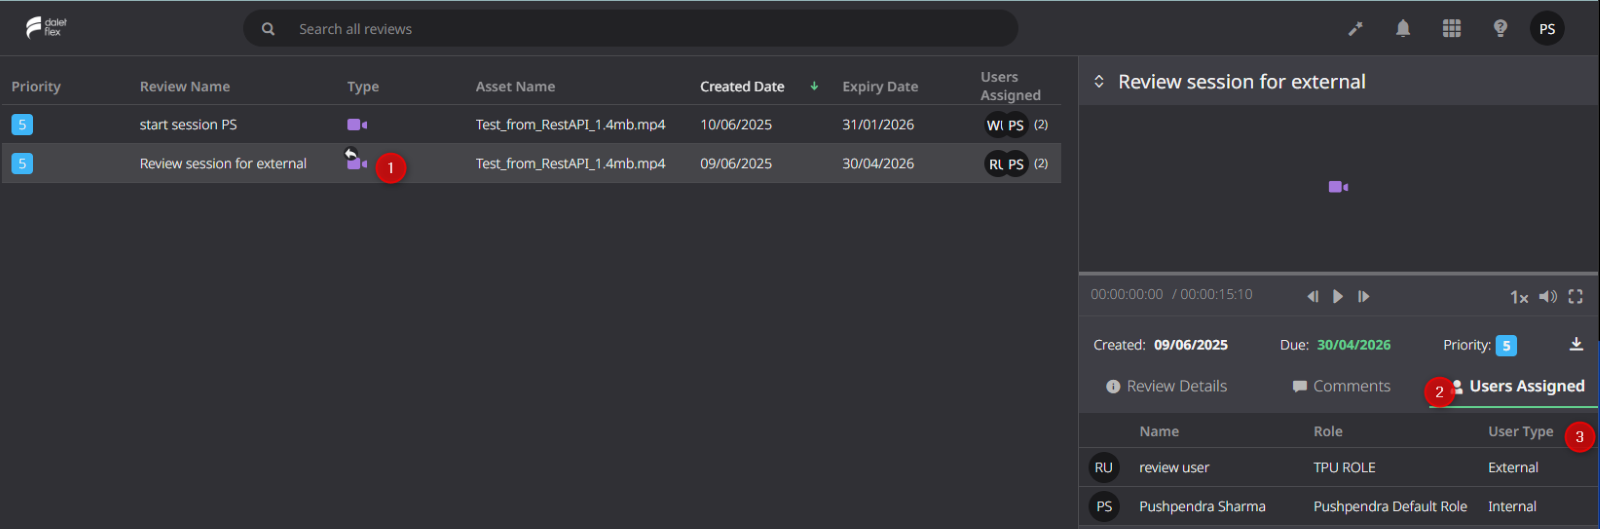Click the Dalet Flex logo

(x=46, y=28)
